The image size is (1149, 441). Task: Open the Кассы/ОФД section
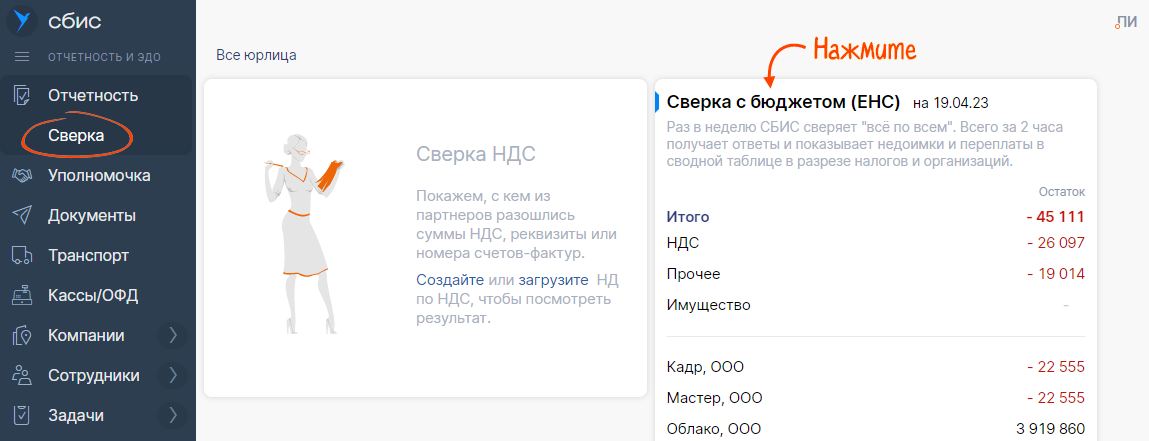click(x=93, y=296)
